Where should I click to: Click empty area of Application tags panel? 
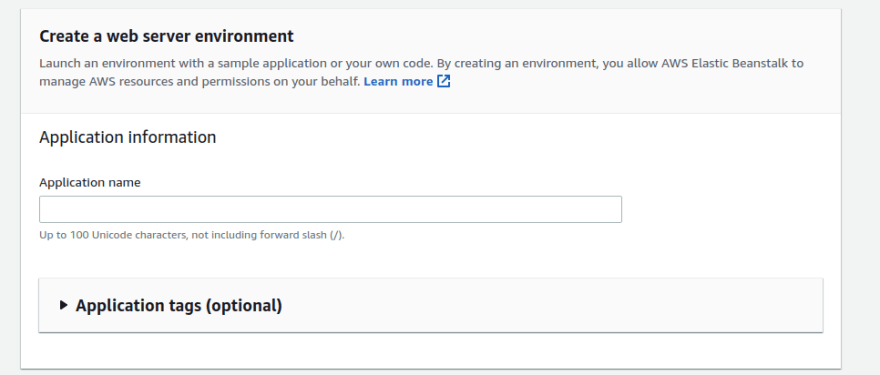coord(550,305)
